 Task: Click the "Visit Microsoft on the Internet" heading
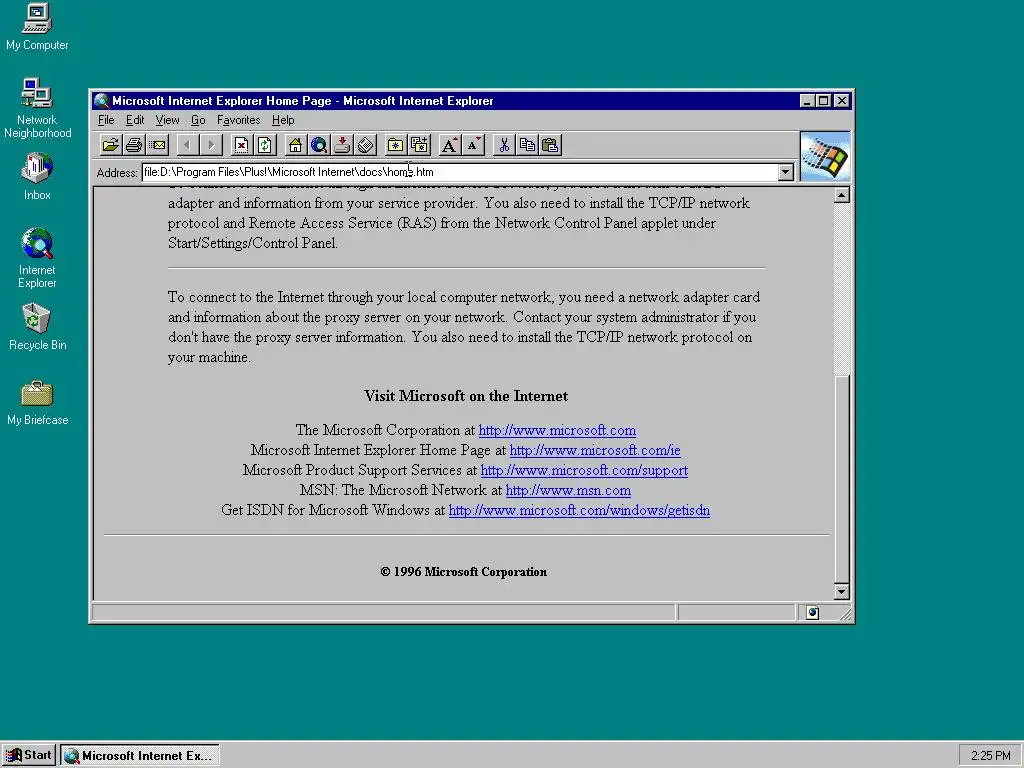click(x=466, y=396)
